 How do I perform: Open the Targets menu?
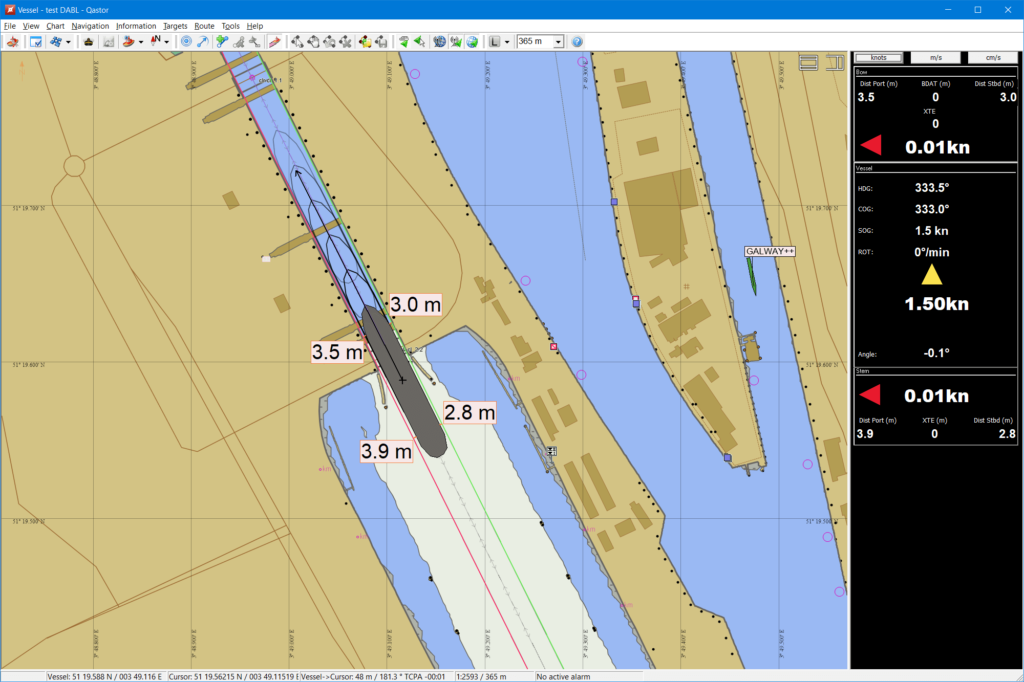[x=175, y=25]
